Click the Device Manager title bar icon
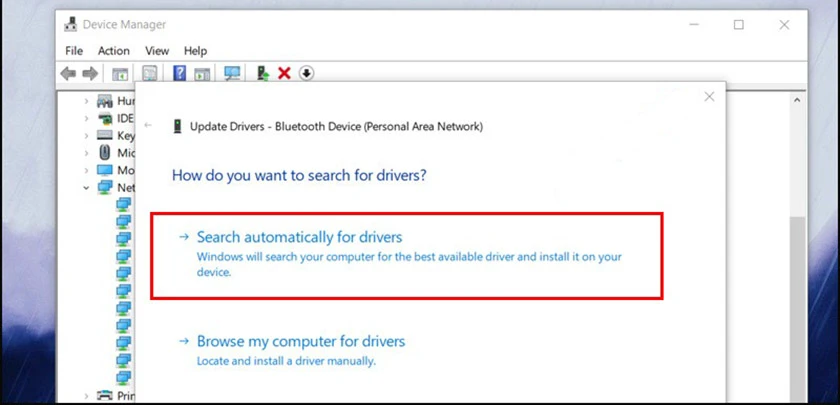This screenshot has width=840, height=405. point(70,24)
